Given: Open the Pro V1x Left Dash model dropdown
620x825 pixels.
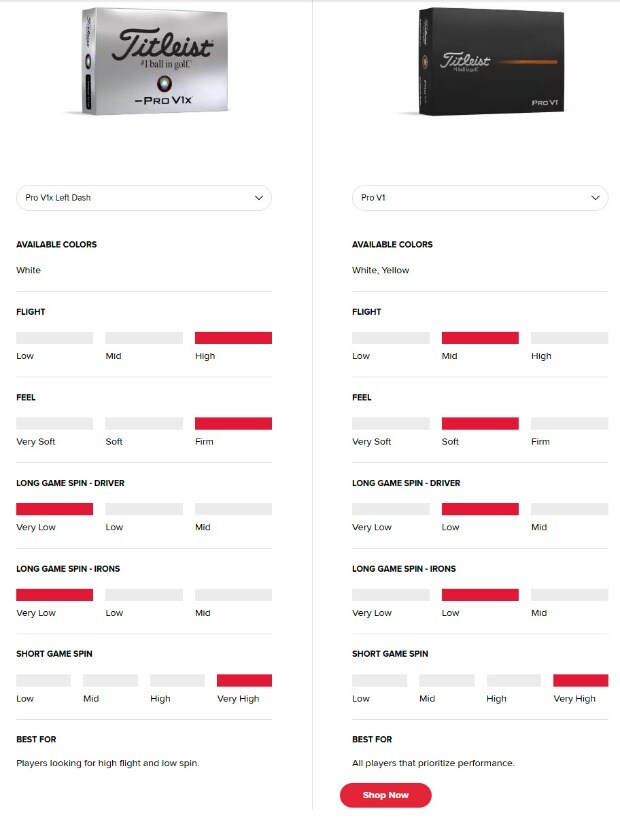Looking at the screenshot, I should point(144,198).
